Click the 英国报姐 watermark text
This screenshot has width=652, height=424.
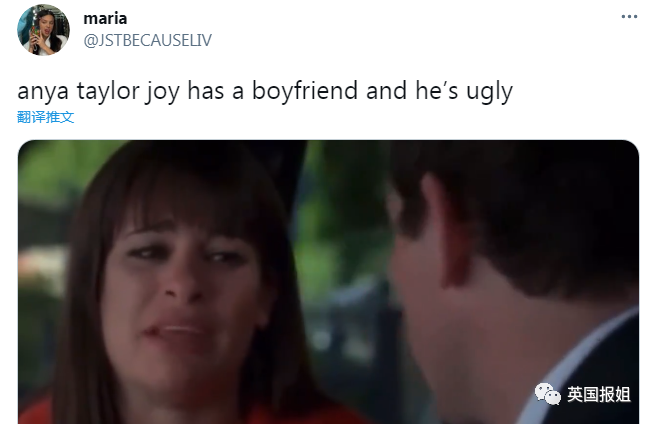[599, 394]
